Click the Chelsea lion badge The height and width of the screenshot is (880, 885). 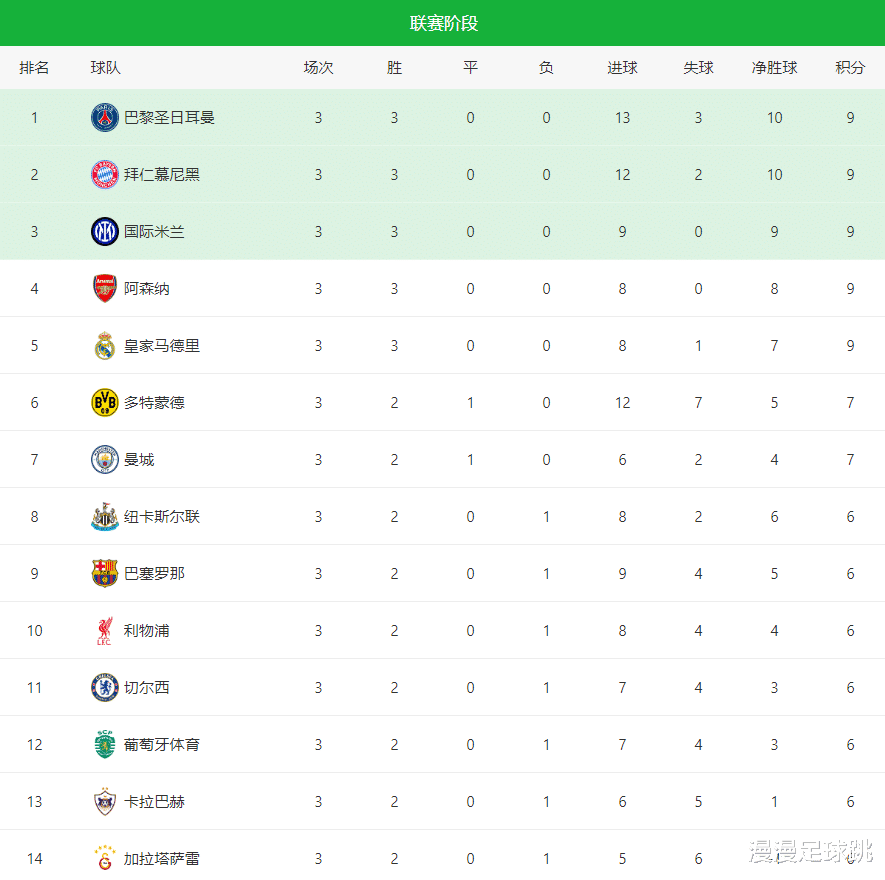pos(105,688)
